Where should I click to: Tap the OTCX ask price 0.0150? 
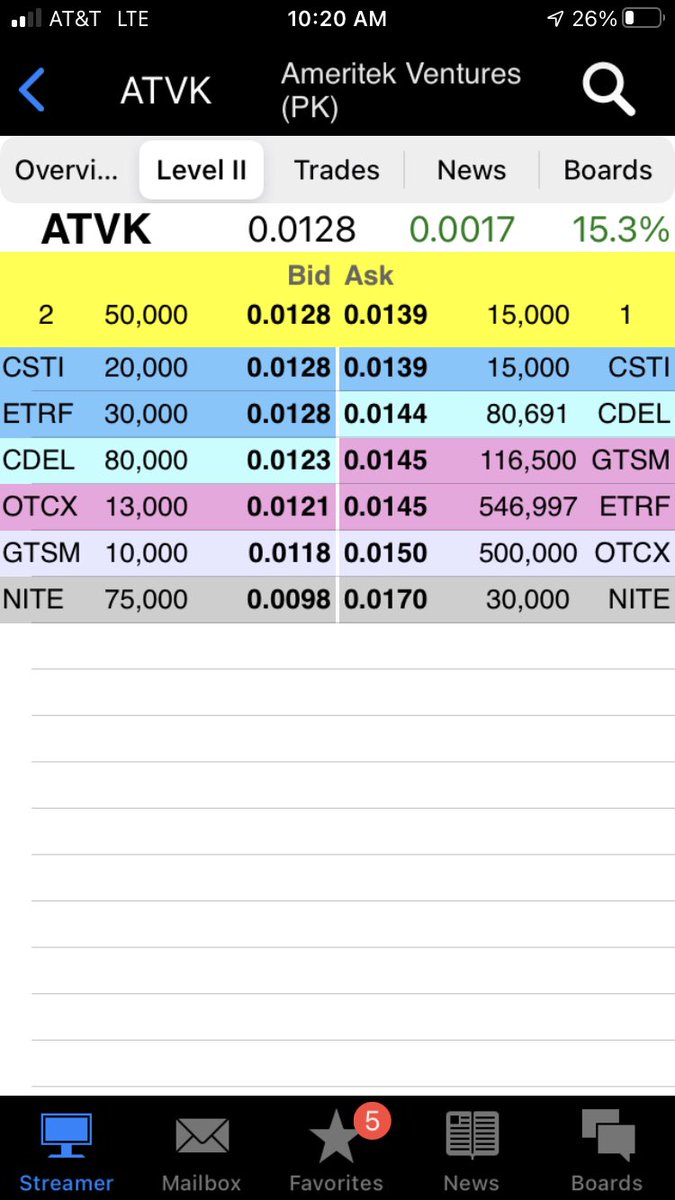pyautogui.click(x=386, y=552)
